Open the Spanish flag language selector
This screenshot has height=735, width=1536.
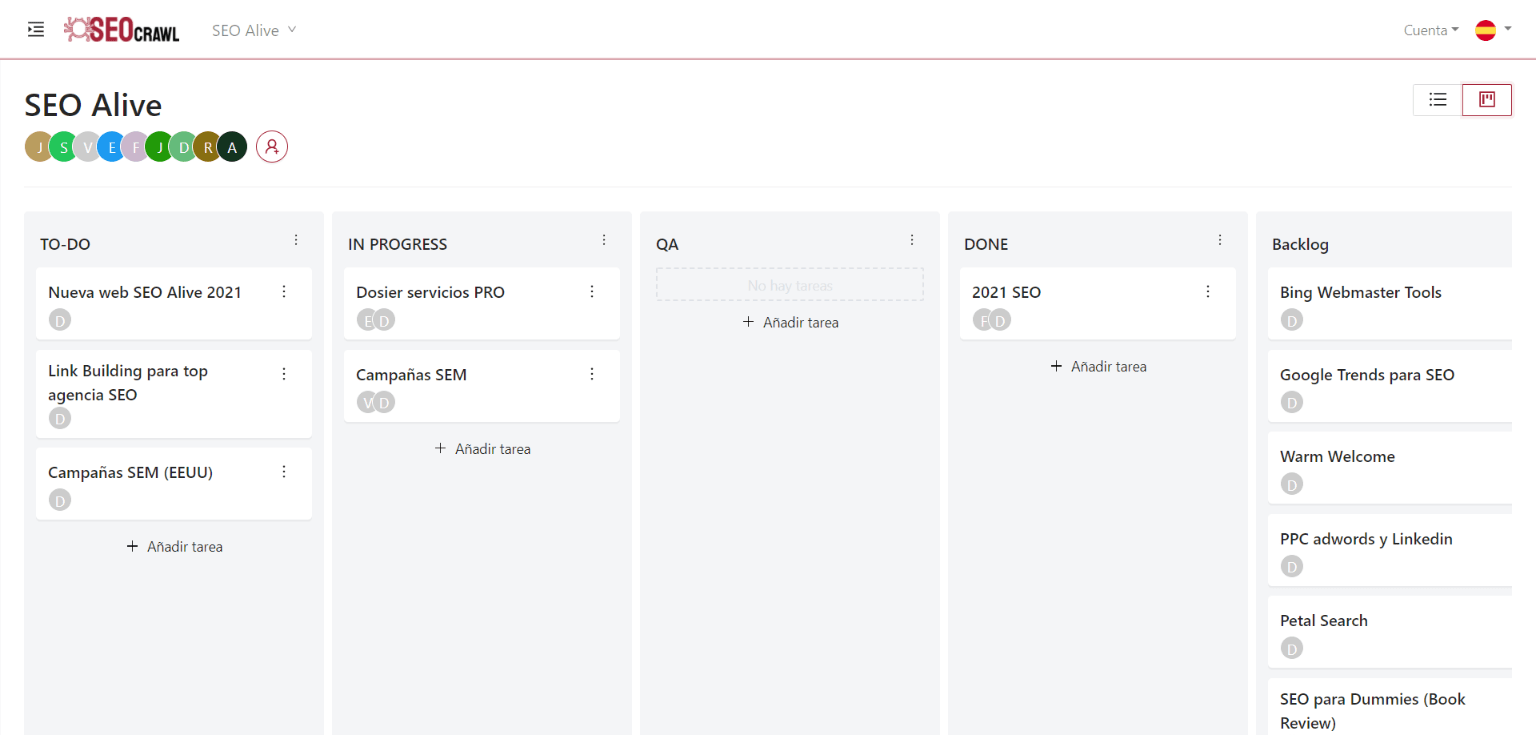pos(1492,30)
